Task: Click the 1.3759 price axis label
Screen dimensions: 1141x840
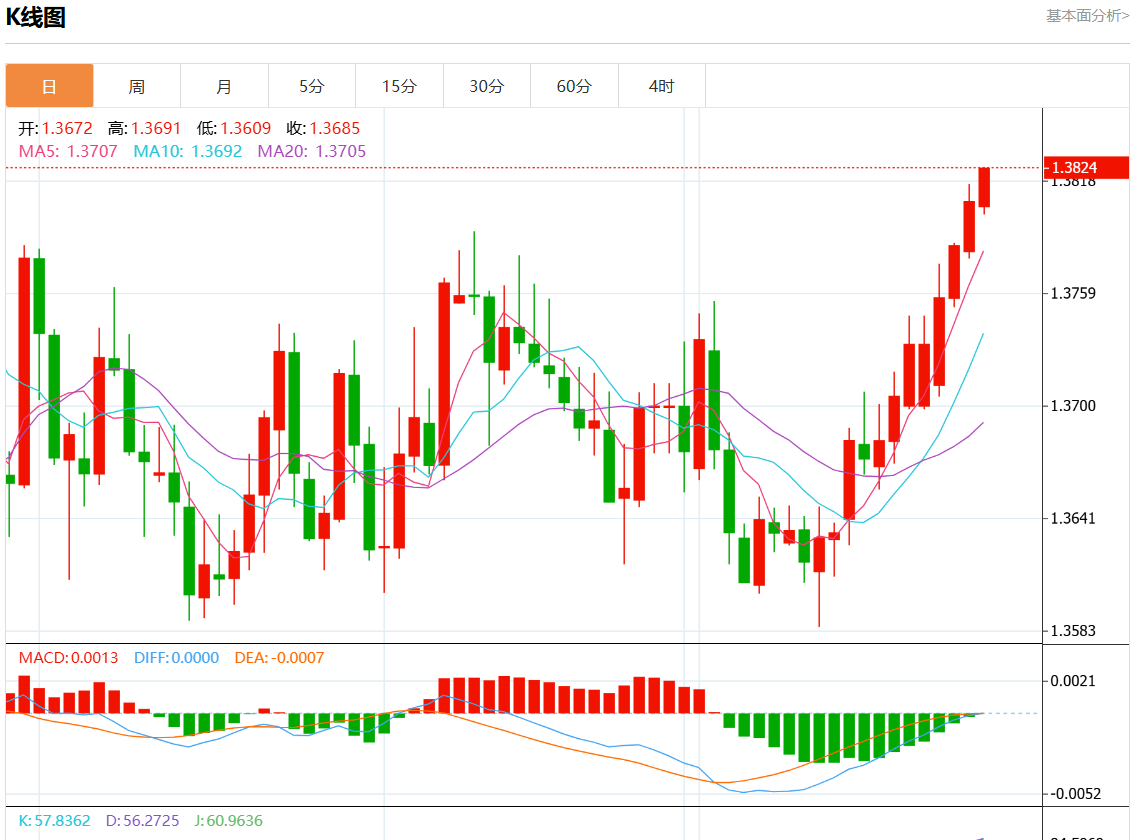Action: click(1073, 293)
